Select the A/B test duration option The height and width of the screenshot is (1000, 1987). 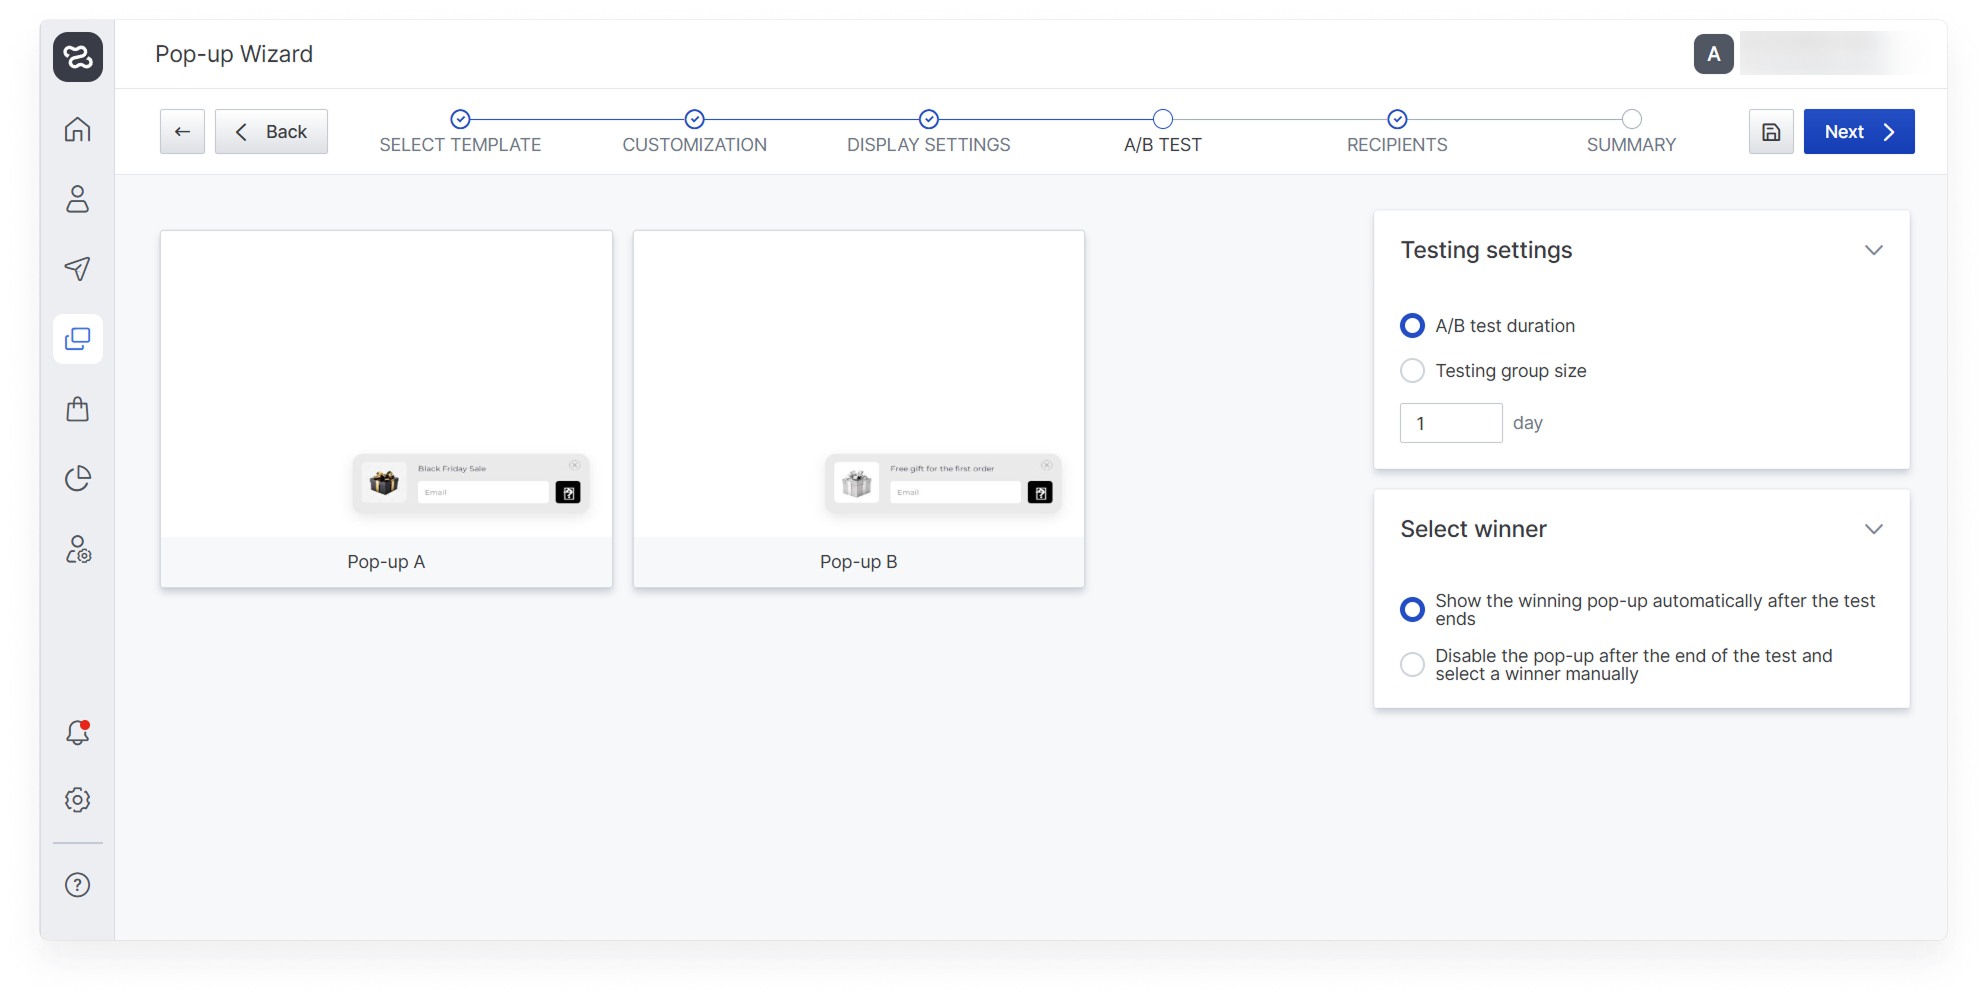point(1412,326)
